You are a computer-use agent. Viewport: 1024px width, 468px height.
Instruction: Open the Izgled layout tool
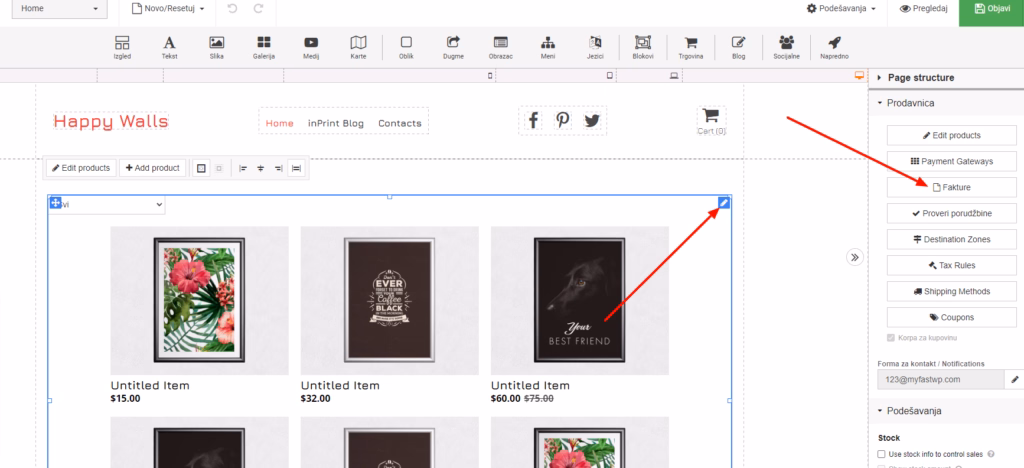point(122,47)
